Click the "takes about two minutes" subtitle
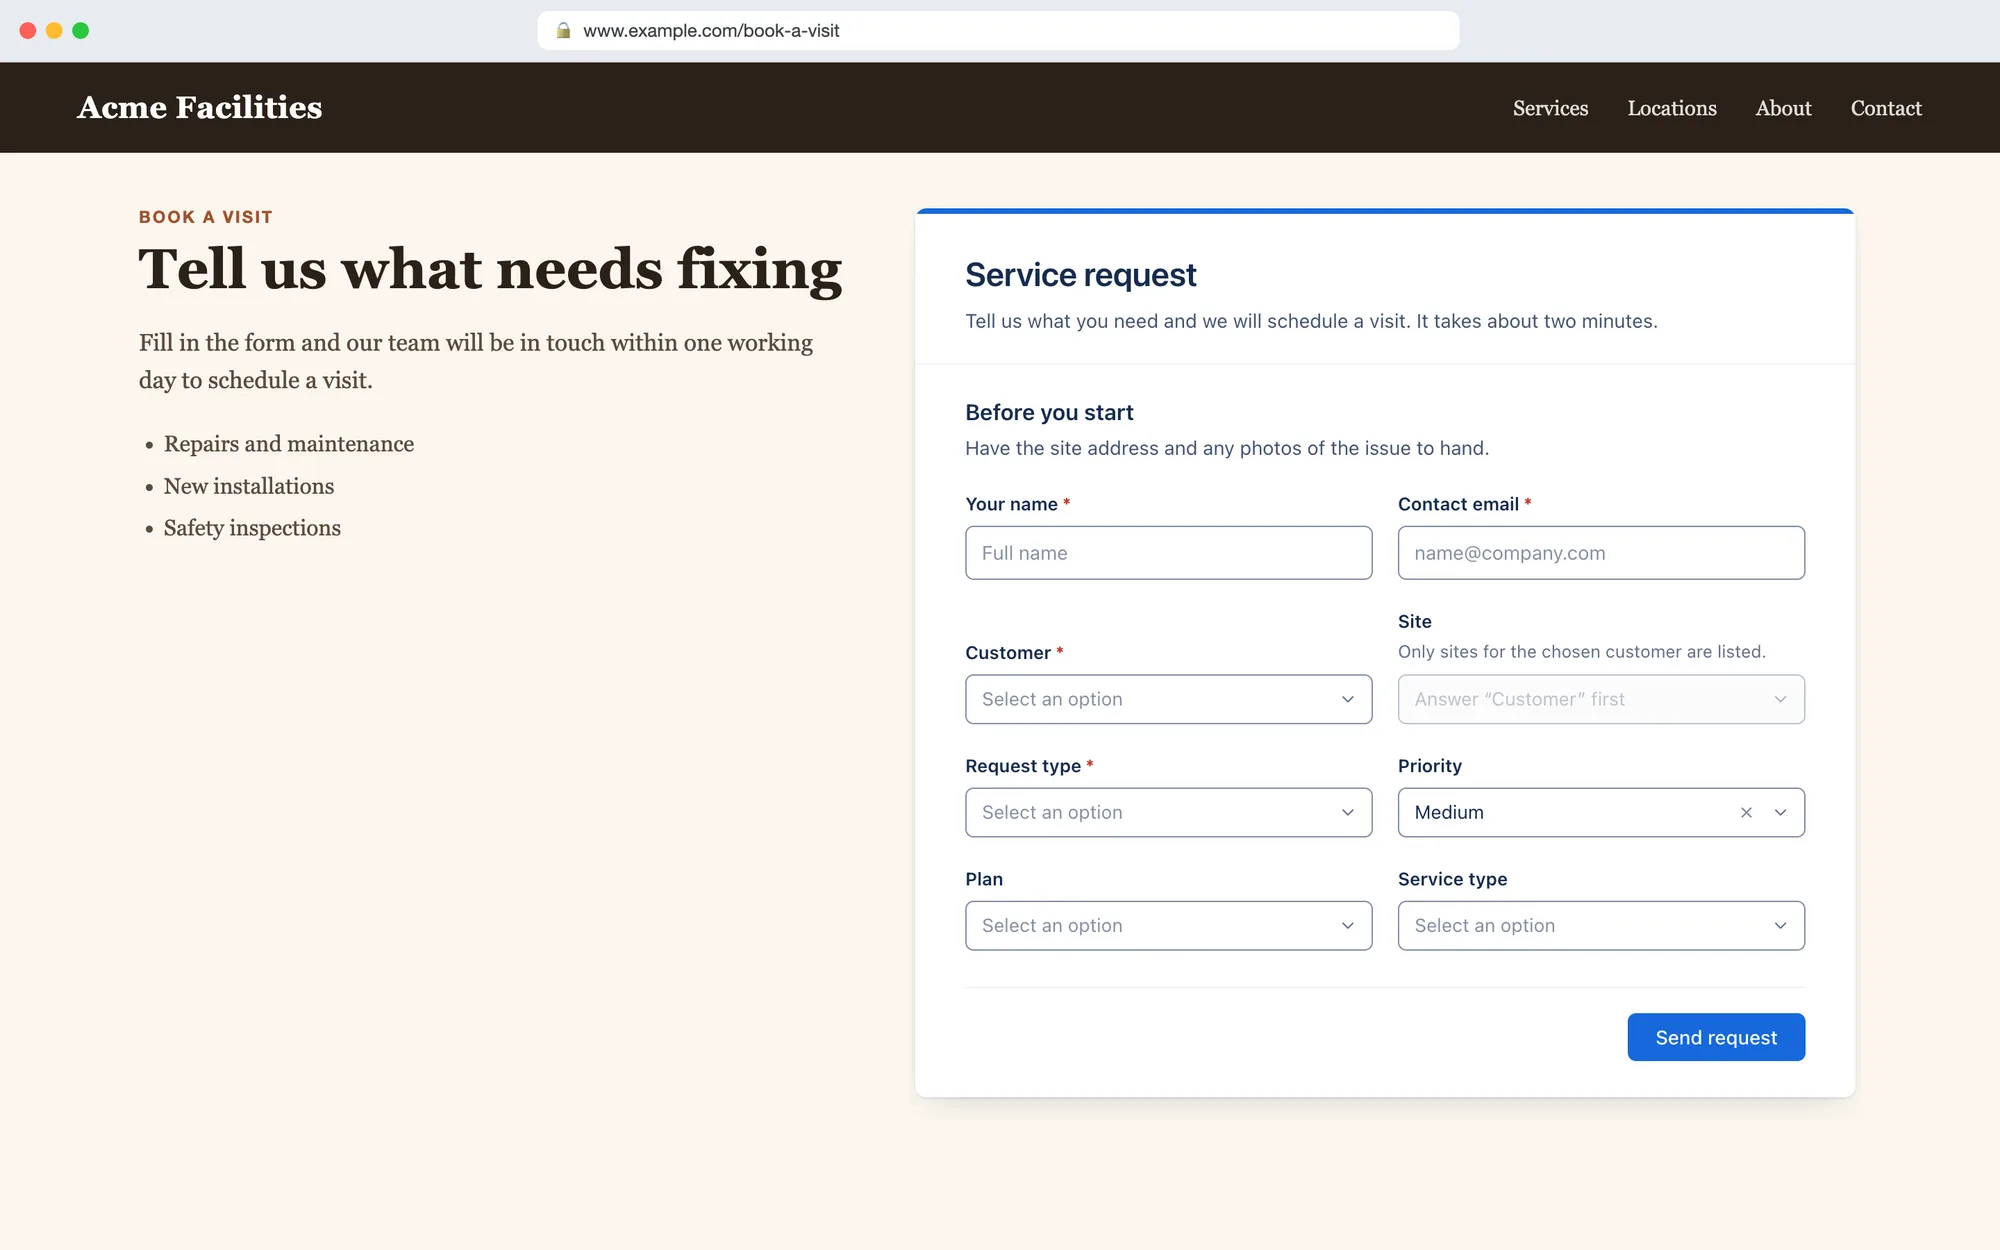Viewport: 2000px width, 1250px height. coord(1311,321)
